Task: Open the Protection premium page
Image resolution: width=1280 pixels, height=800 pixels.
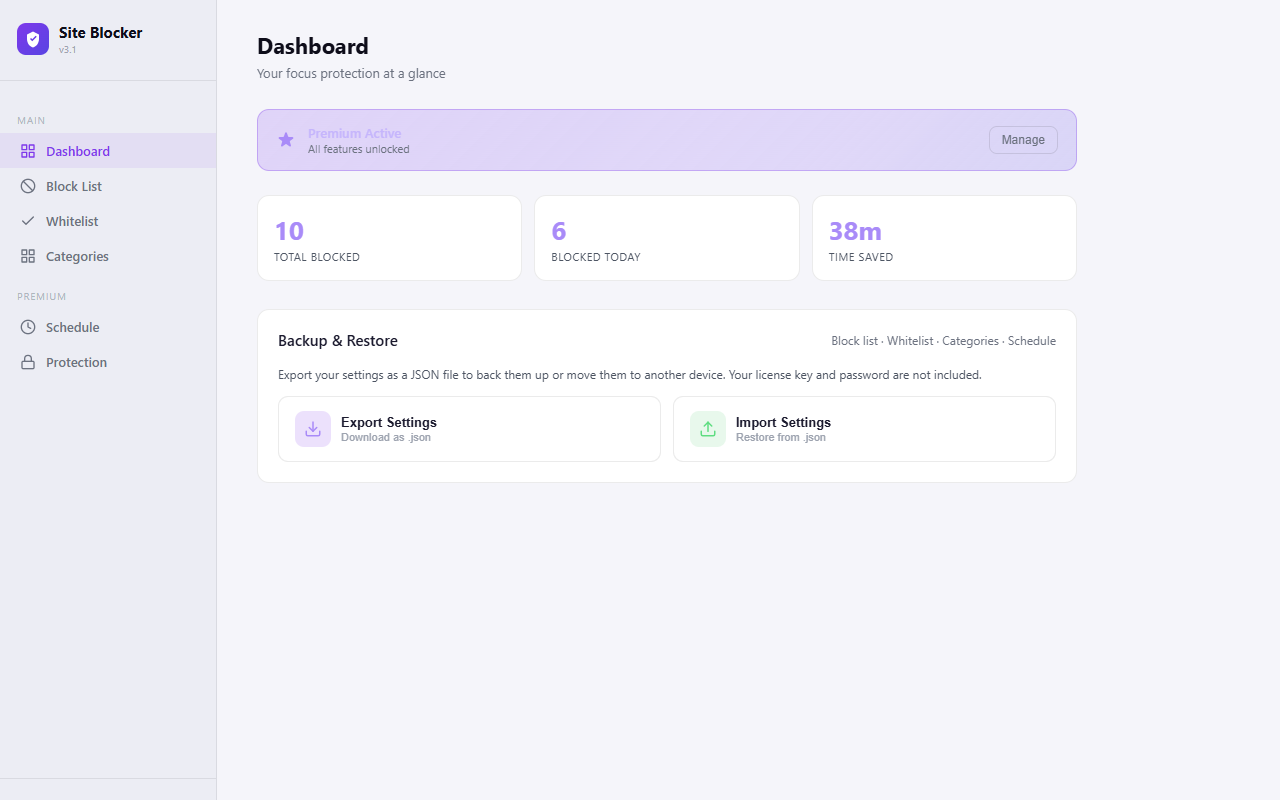Action: [108, 362]
